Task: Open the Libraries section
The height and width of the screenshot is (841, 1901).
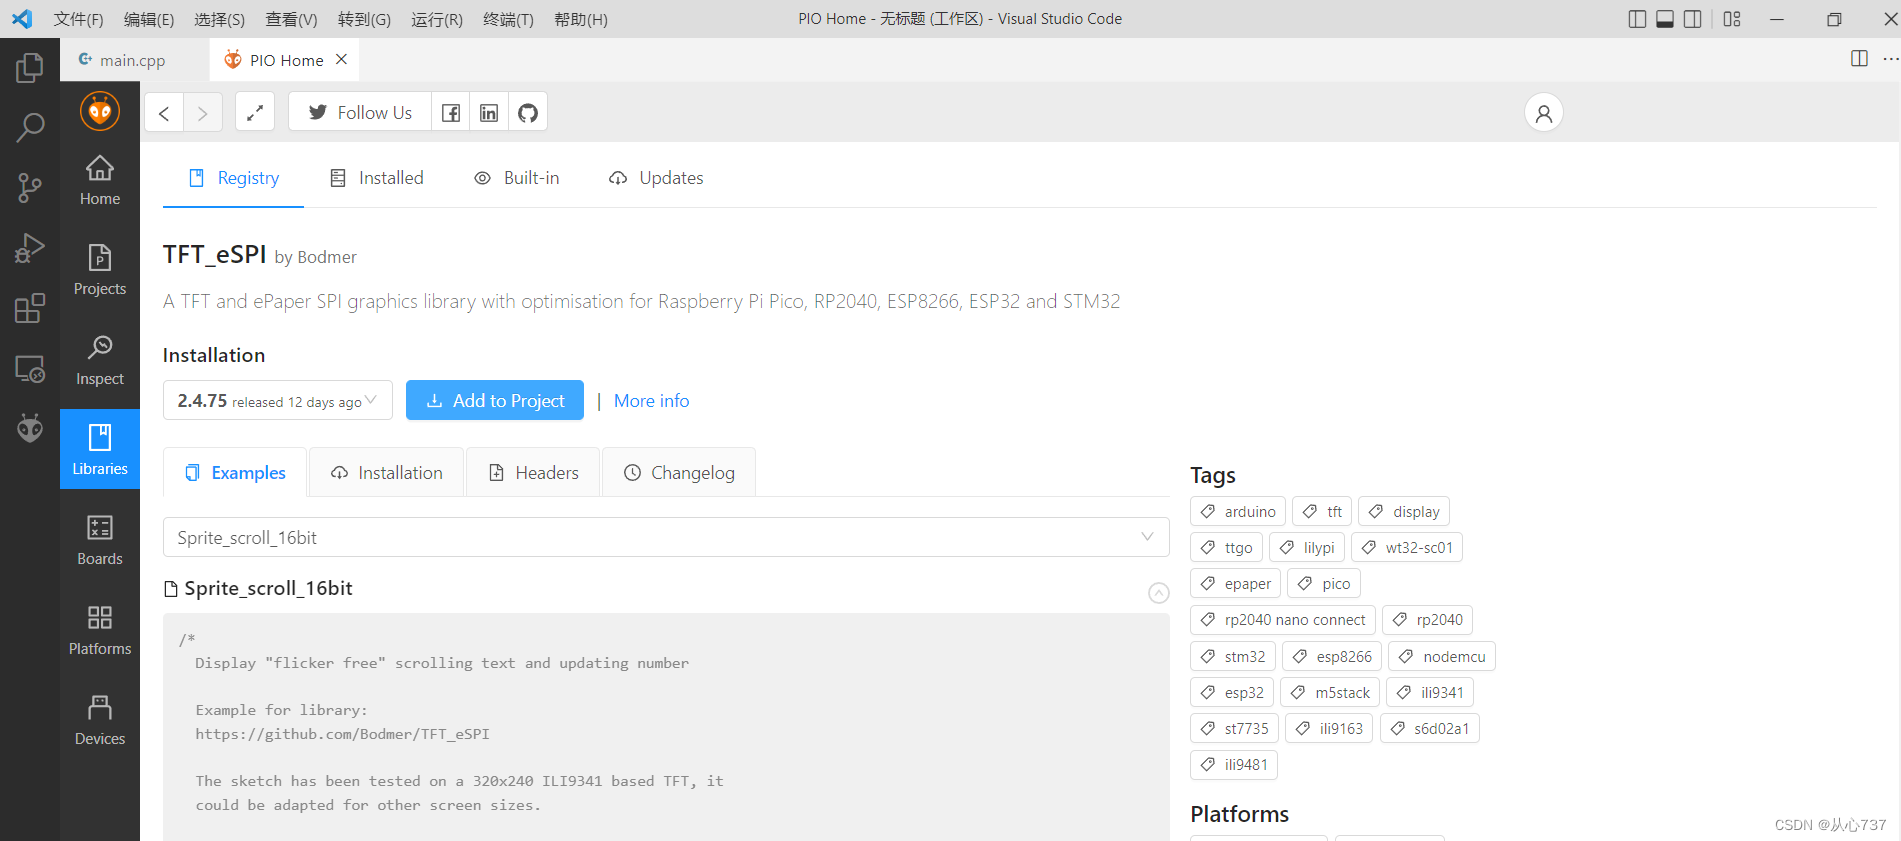Action: [x=100, y=449]
